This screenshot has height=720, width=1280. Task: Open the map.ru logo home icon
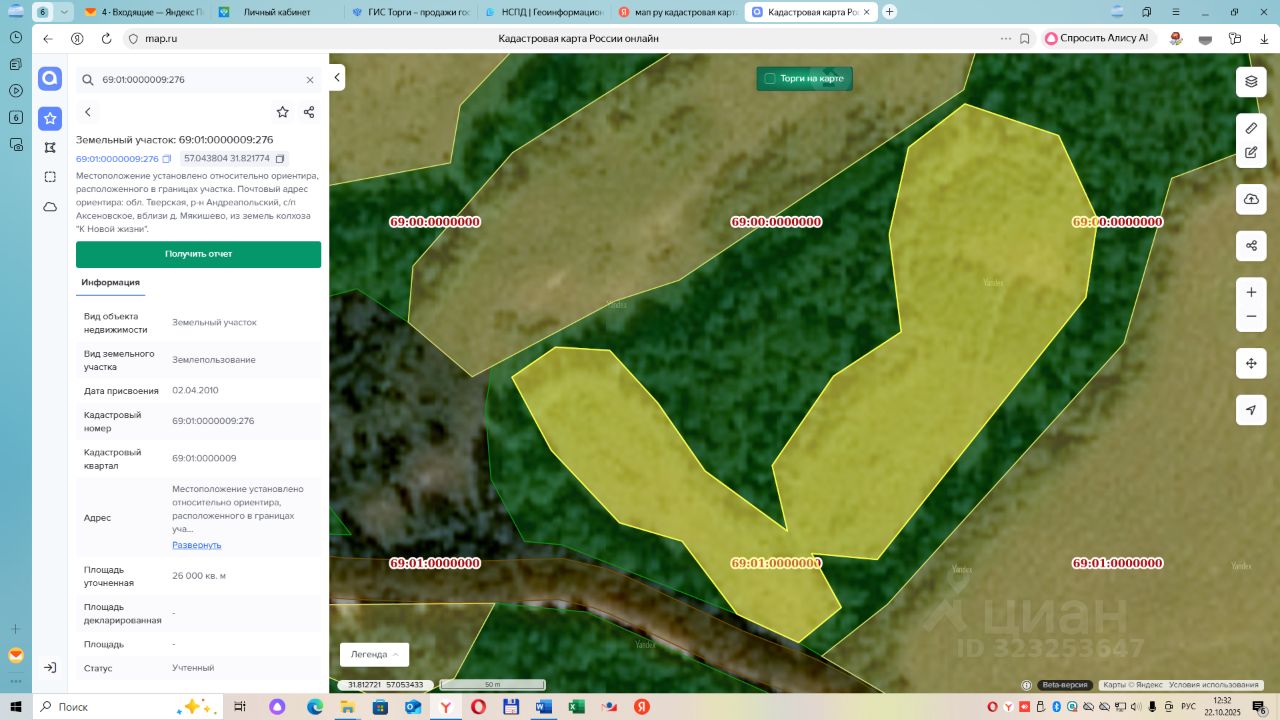[50, 79]
